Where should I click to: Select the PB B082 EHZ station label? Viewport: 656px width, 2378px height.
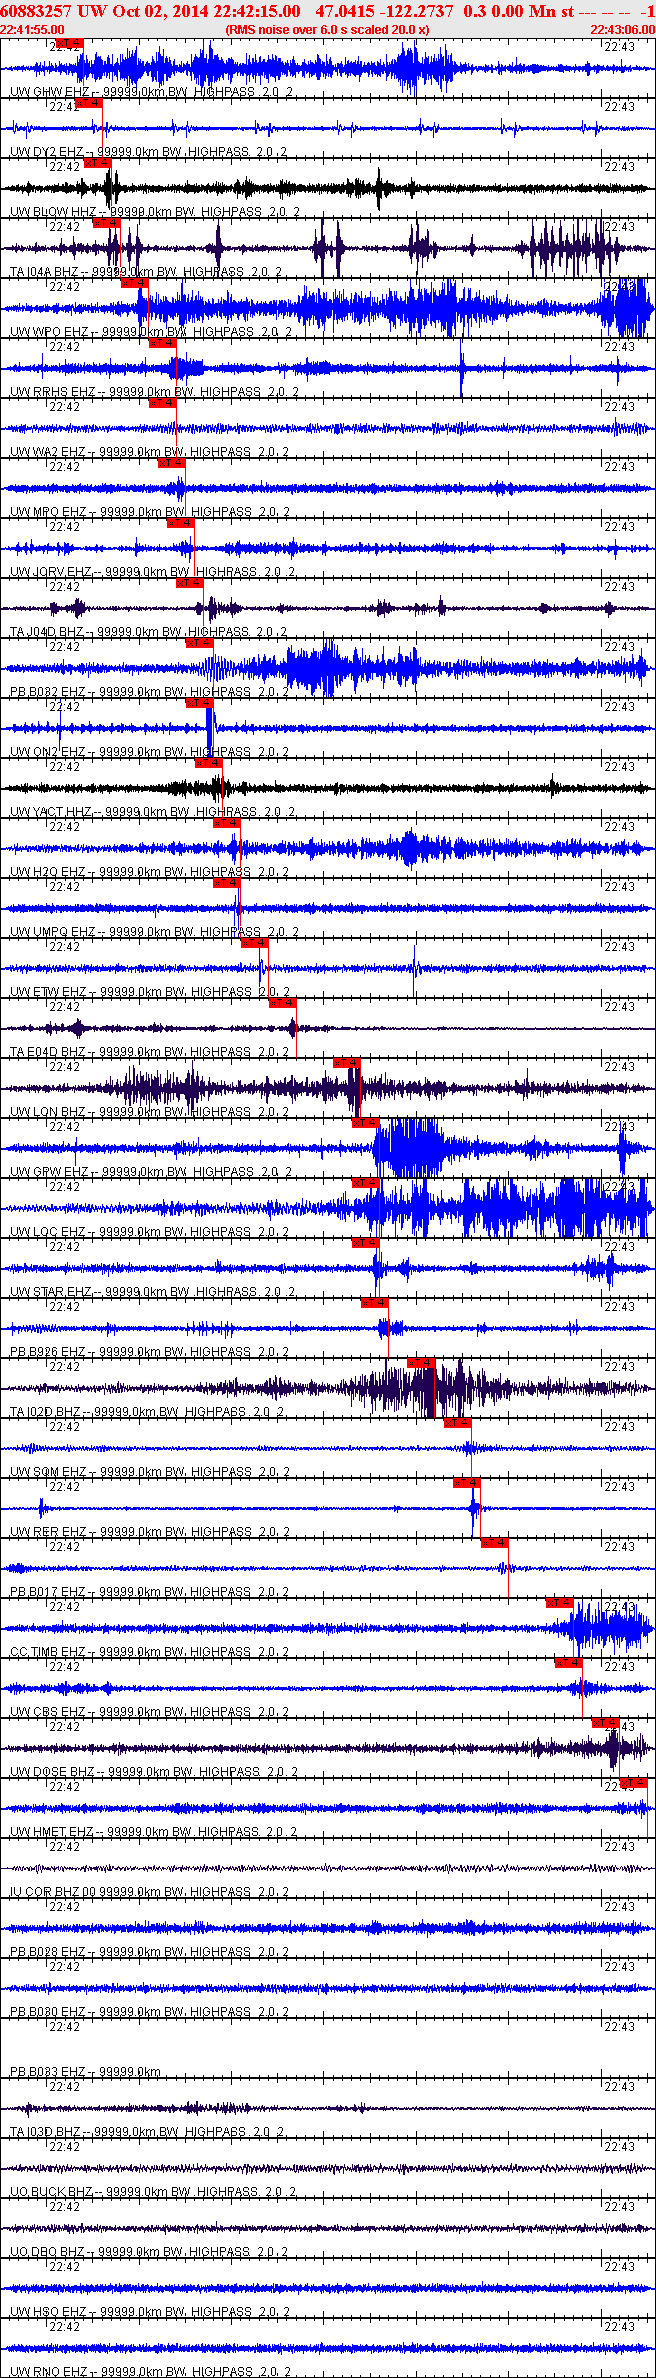point(49,692)
